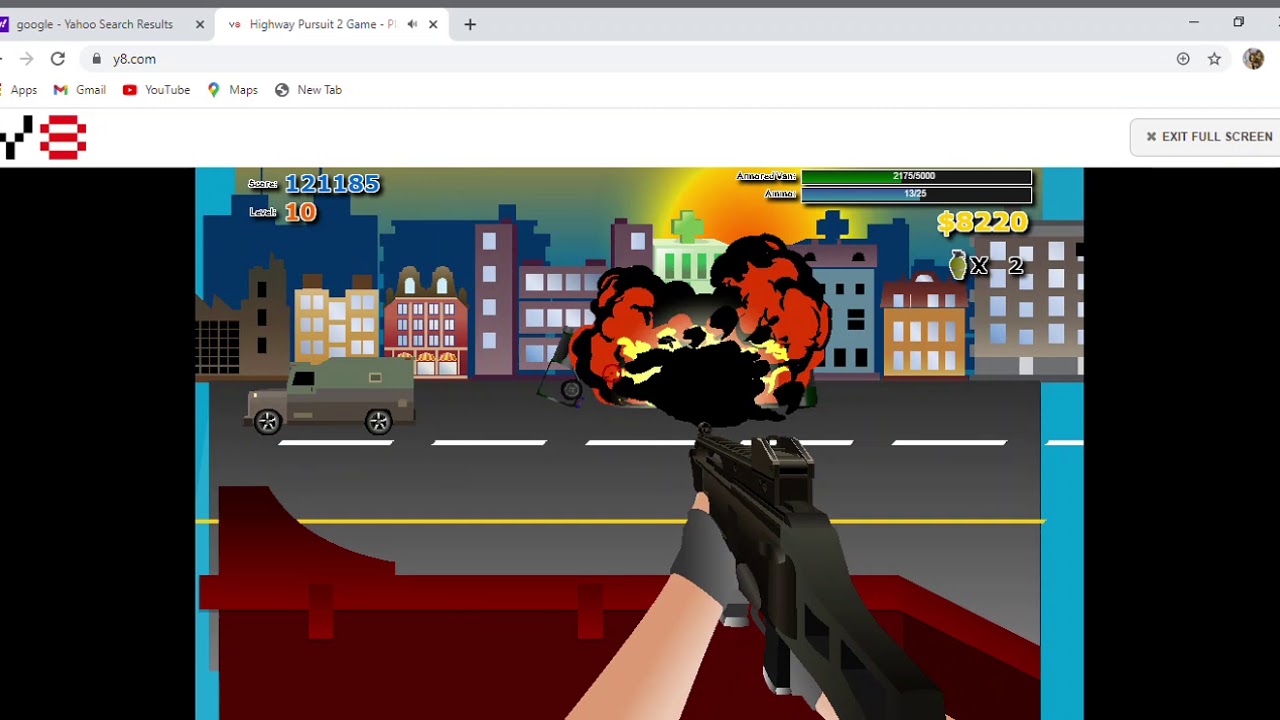Screen dimensions: 1280x720
Task: Click the Armored Van health bar
Action: (916, 176)
